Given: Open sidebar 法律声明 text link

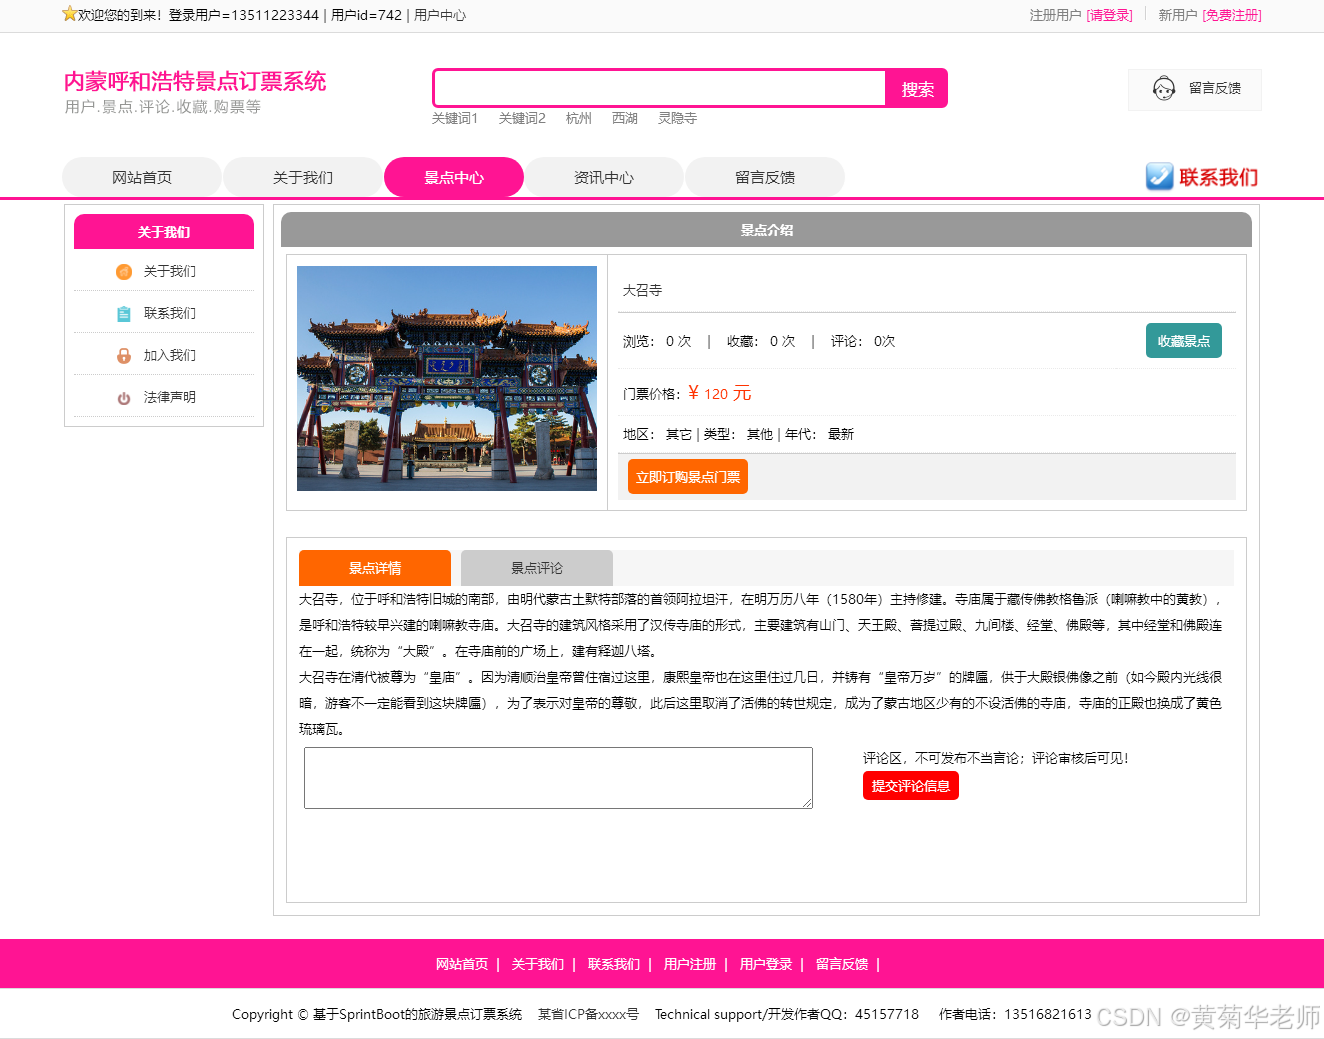Looking at the screenshot, I should [x=170, y=397].
